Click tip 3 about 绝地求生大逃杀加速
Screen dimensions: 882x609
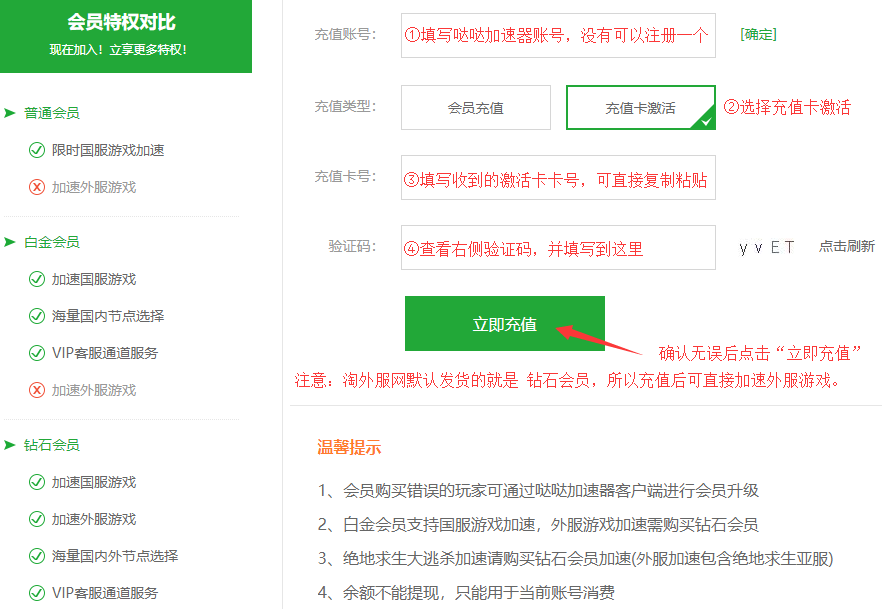pyautogui.click(x=575, y=558)
